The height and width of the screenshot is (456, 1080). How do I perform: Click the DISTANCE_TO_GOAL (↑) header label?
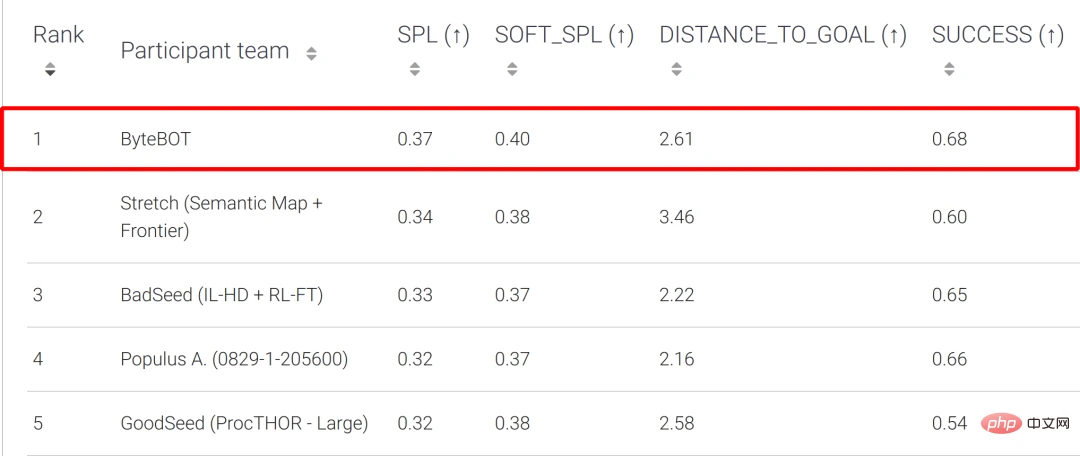pos(783,36)
